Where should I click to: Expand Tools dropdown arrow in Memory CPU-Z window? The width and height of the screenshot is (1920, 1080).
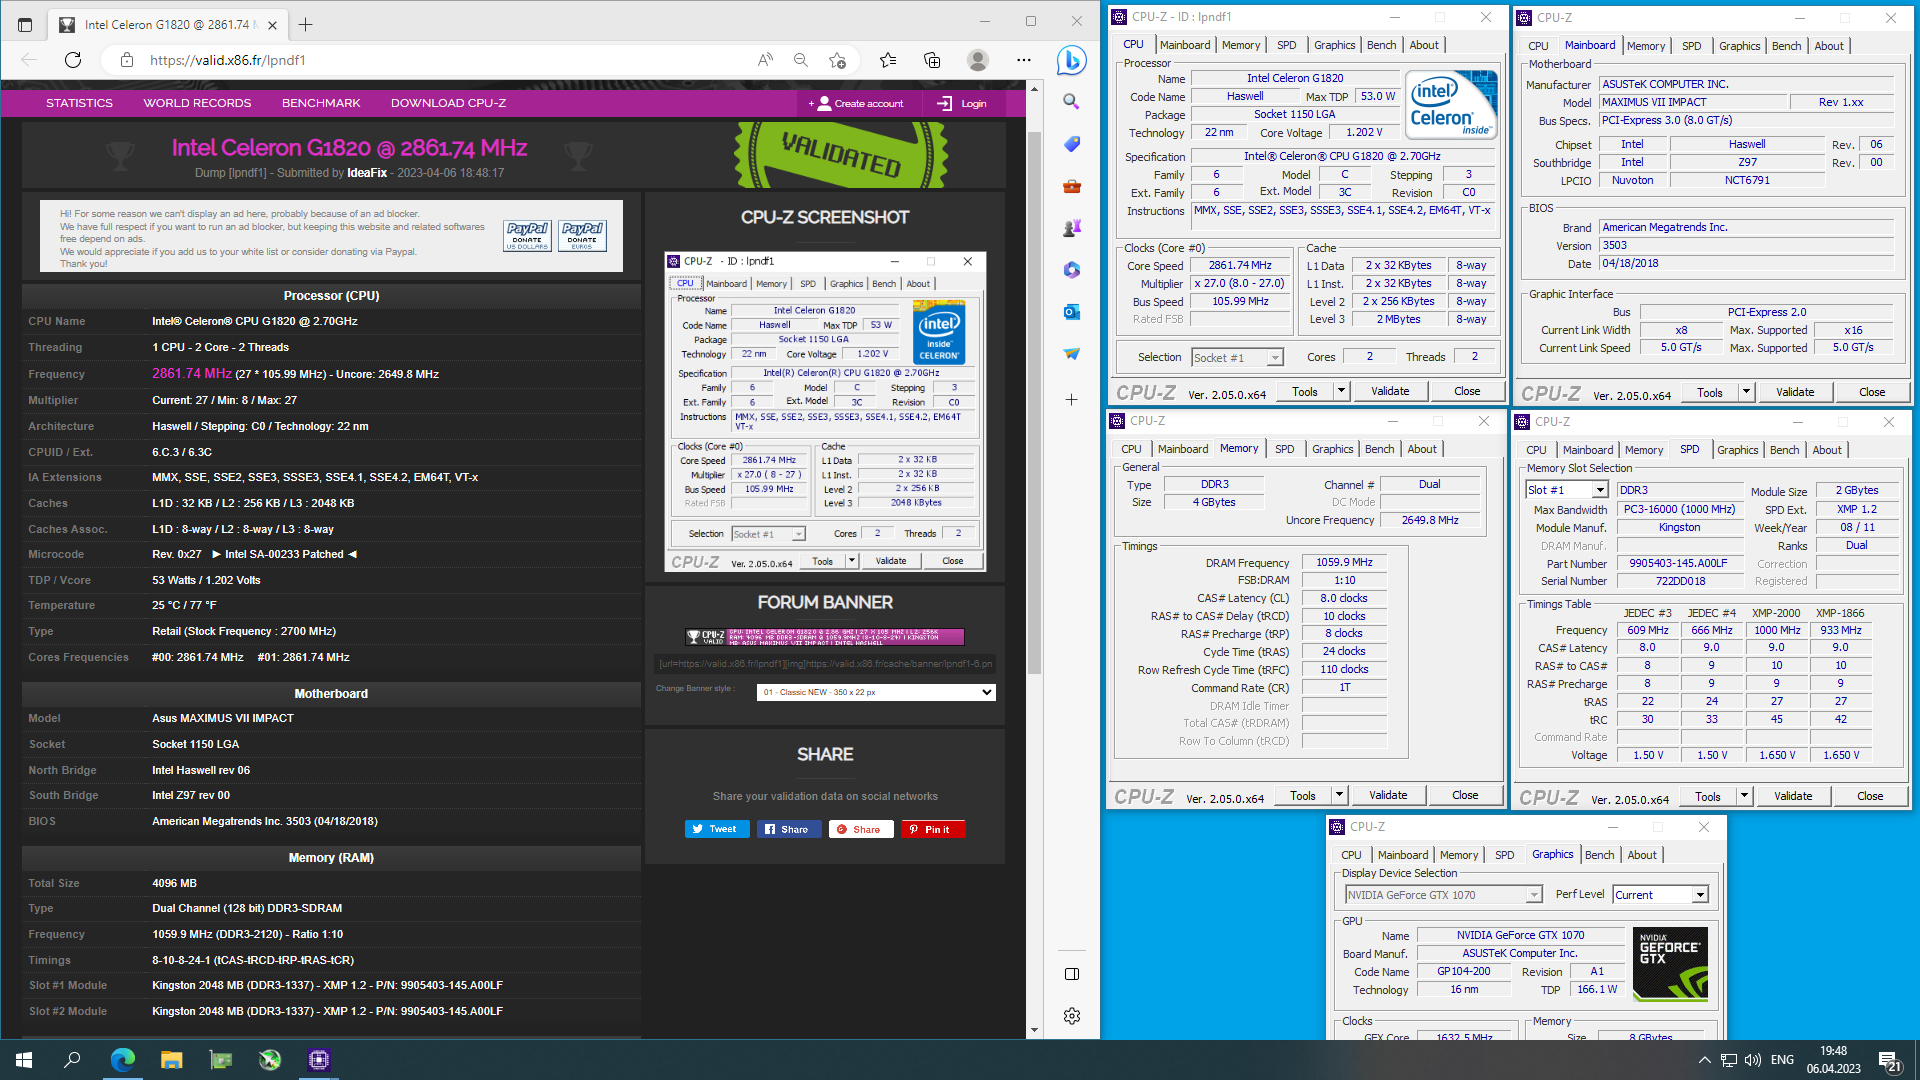click(1339, 795)
